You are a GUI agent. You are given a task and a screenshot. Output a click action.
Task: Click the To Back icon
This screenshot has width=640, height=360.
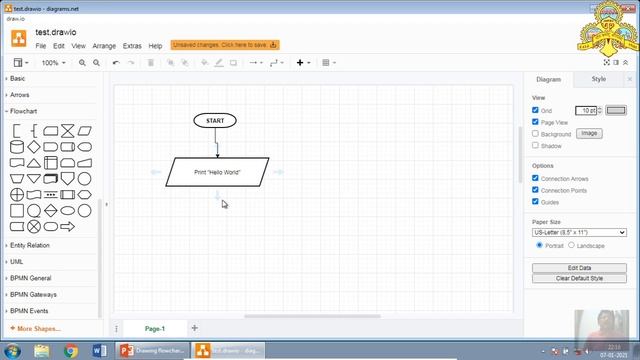click(x=185, y=63)
